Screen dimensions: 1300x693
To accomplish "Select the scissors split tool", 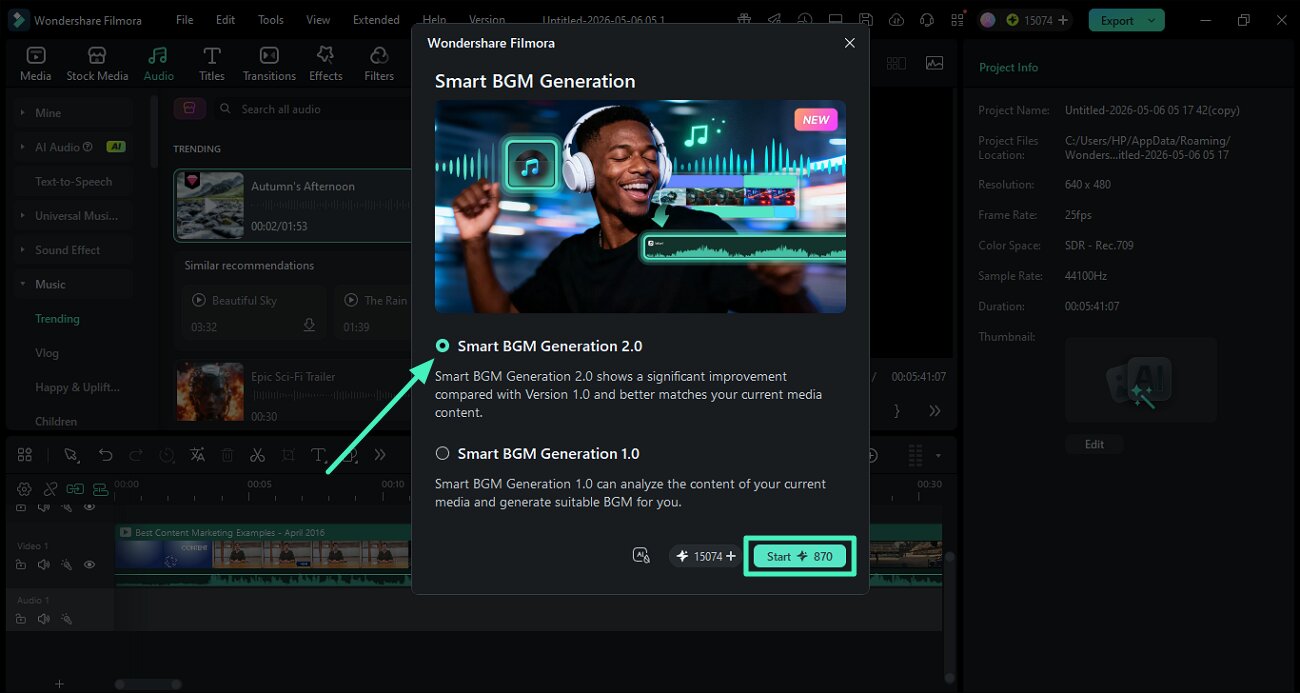I will (x=257, y=455).
